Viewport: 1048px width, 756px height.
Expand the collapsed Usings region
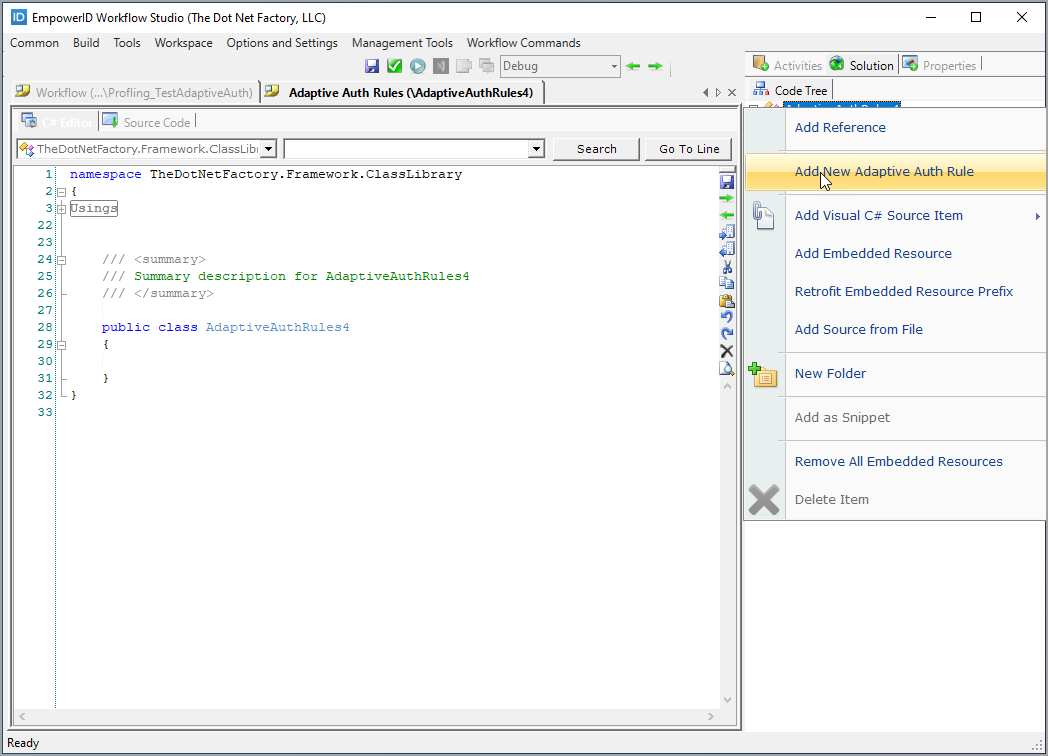pos(62,208)
